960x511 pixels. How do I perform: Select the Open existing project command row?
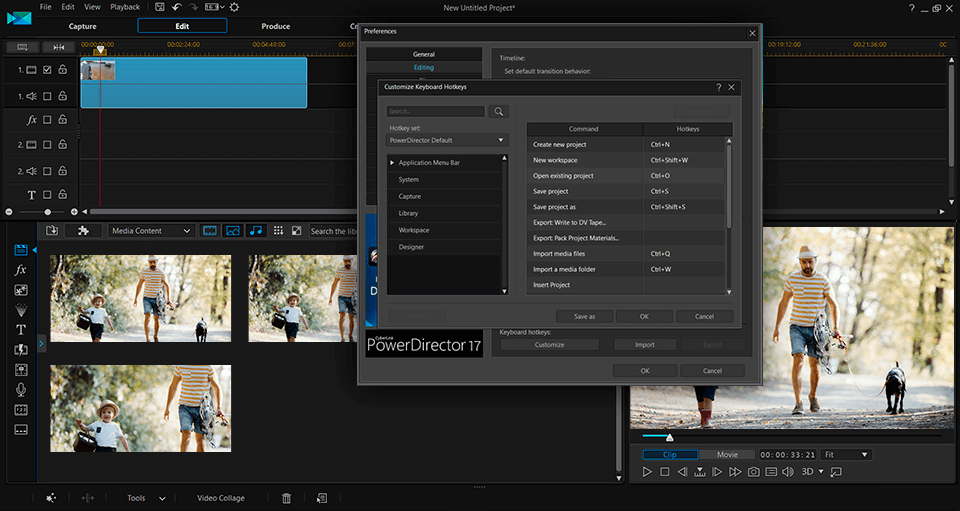tap(626, 176)
